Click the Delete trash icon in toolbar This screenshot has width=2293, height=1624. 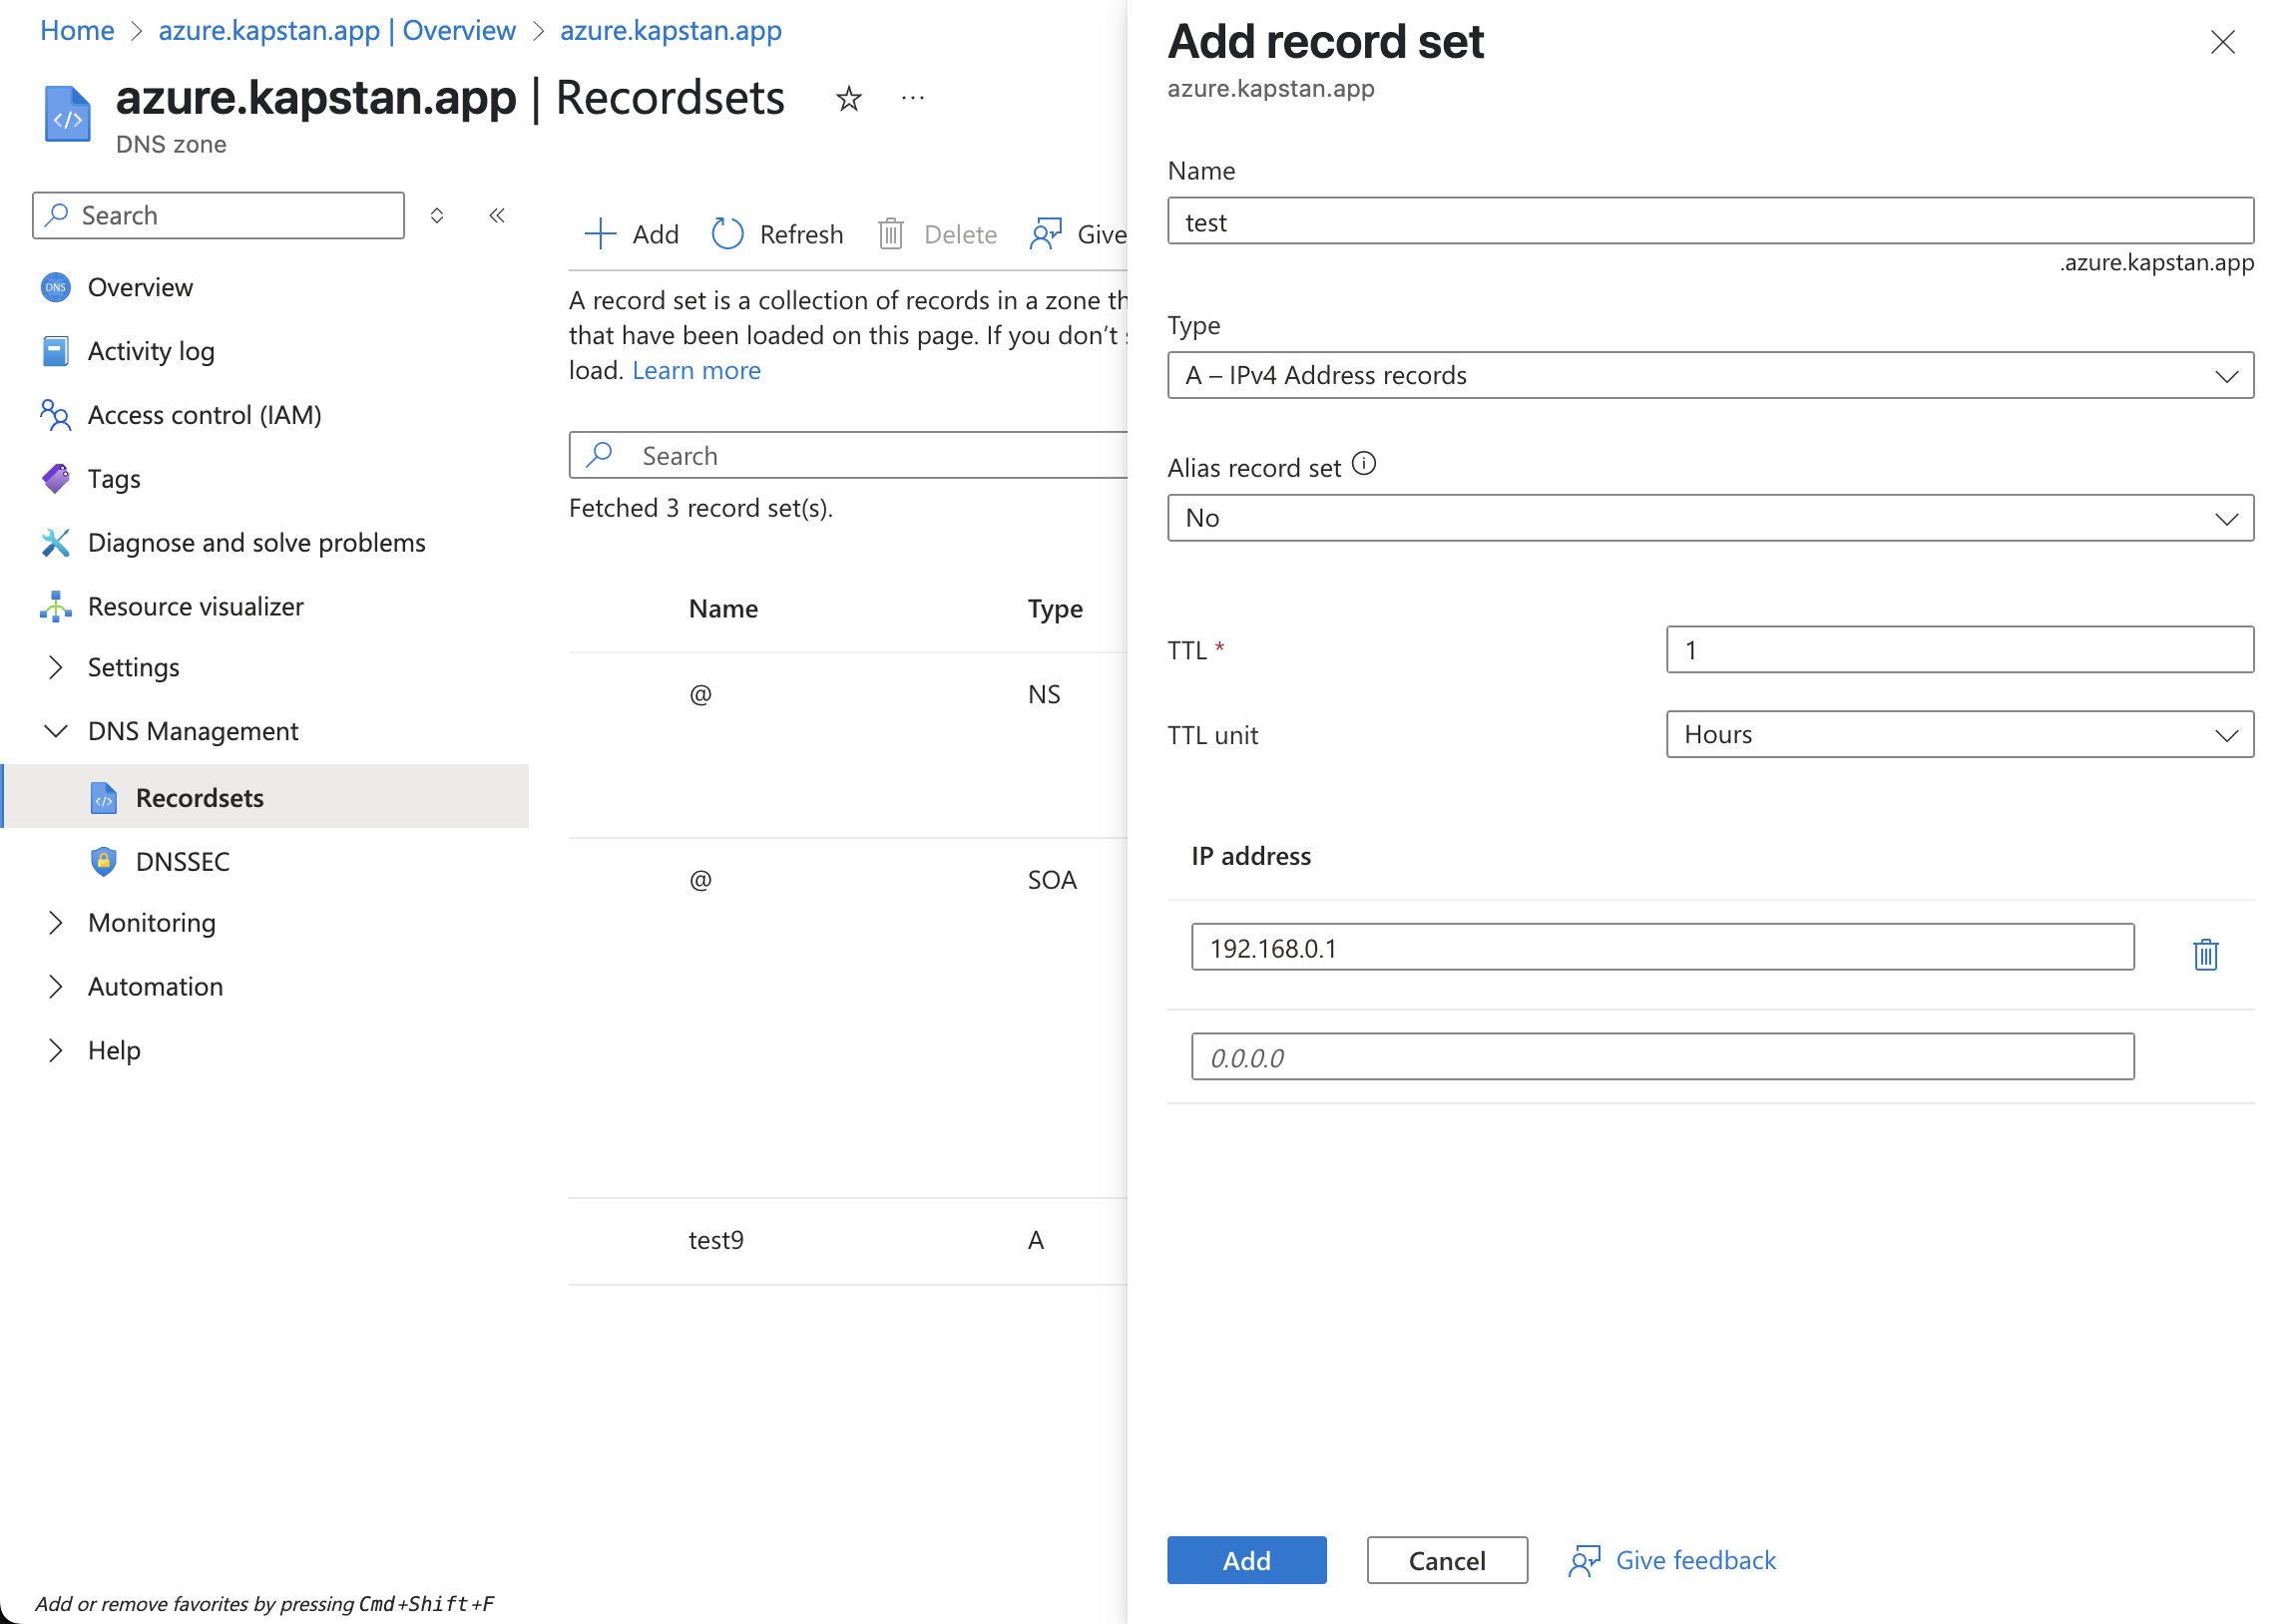click(890, 234)
